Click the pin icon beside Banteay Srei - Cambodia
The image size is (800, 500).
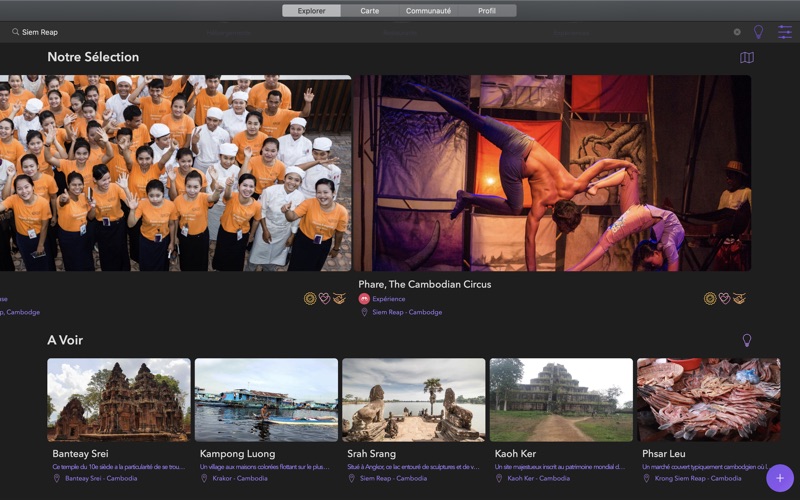click(57, 479)
